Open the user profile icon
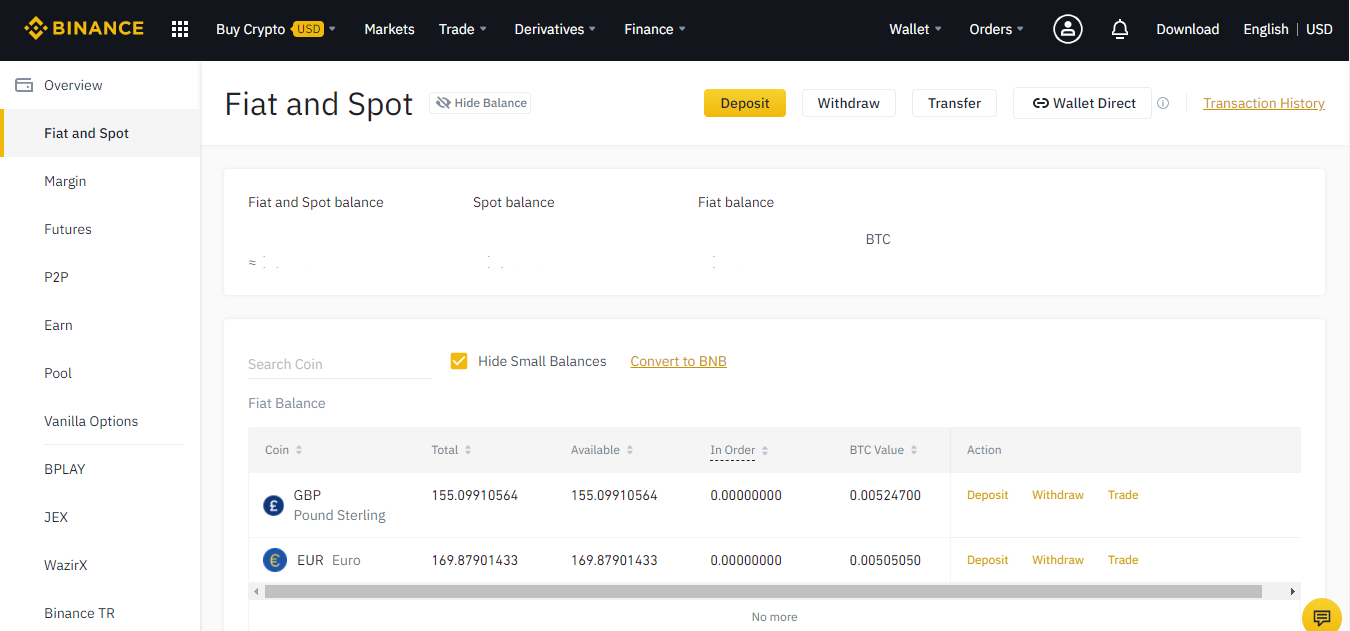The width and height of the screenshot is (1350, 631). (x=1068, y=29)
